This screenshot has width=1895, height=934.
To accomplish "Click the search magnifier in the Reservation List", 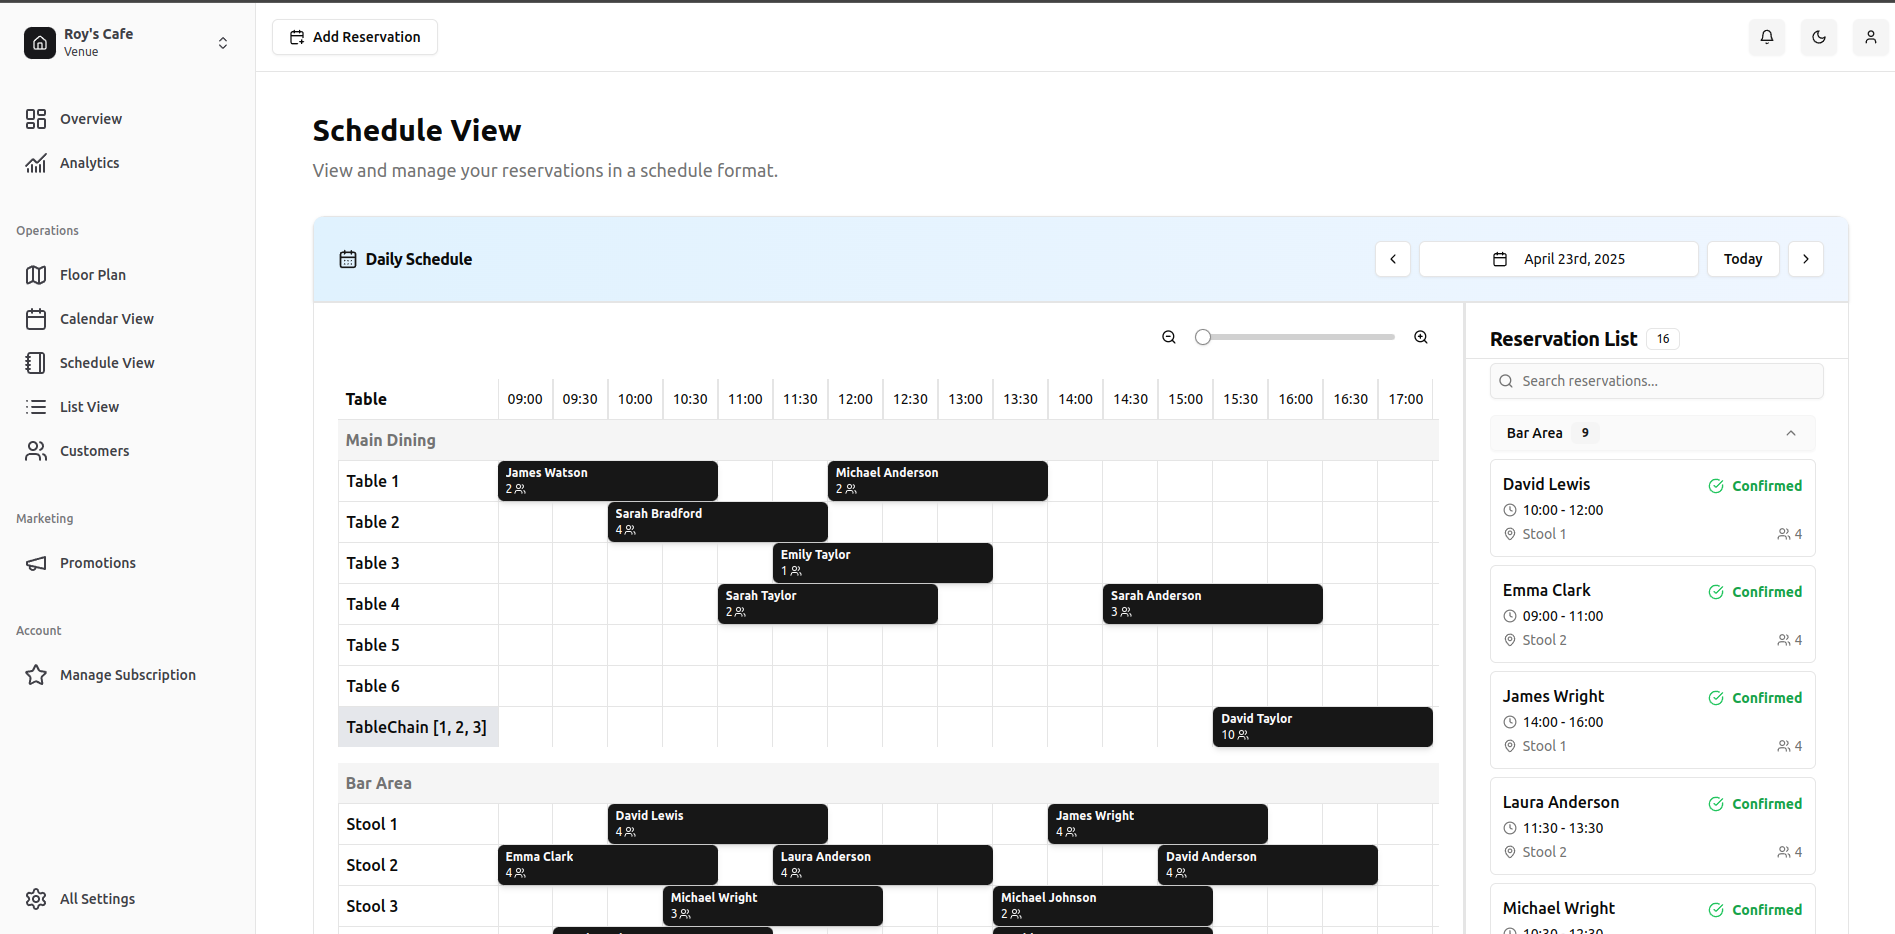I will [x=1507, y=381].
